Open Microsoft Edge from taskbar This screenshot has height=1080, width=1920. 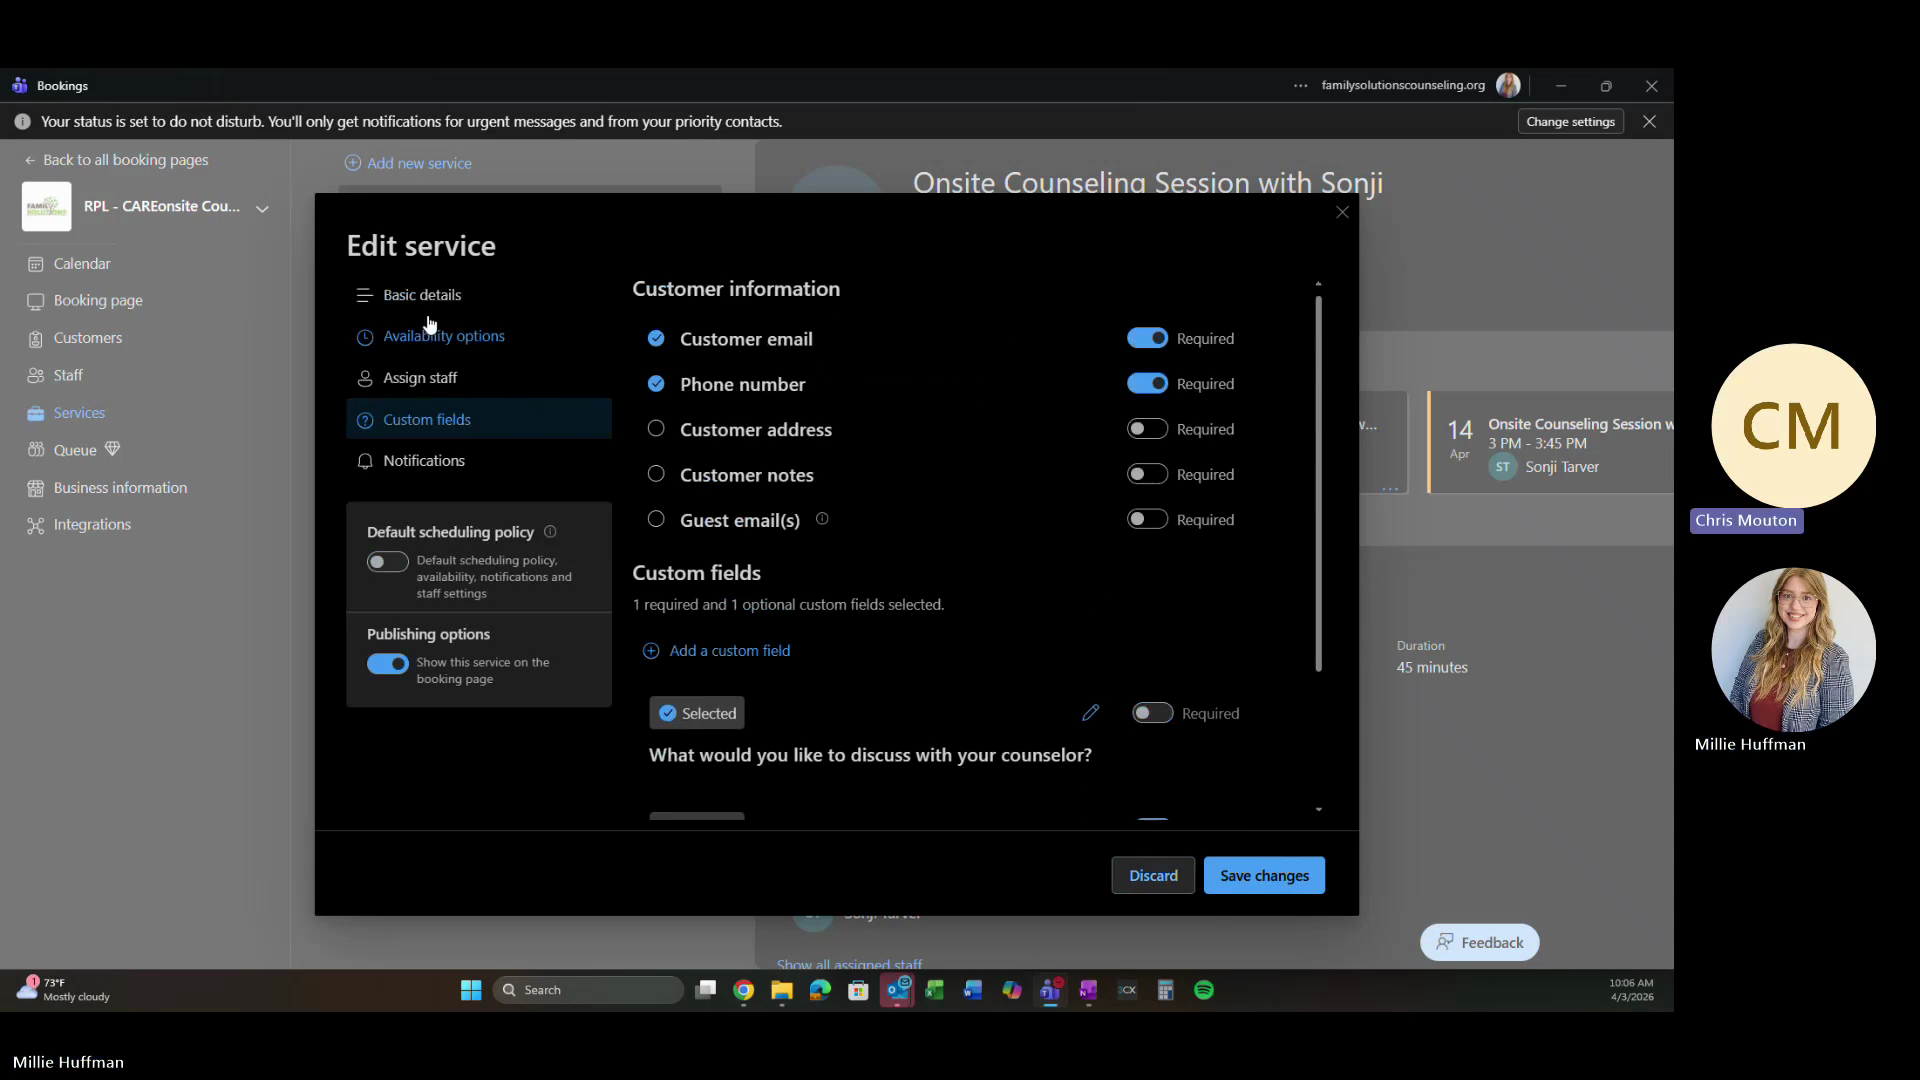tap(820, 990)
